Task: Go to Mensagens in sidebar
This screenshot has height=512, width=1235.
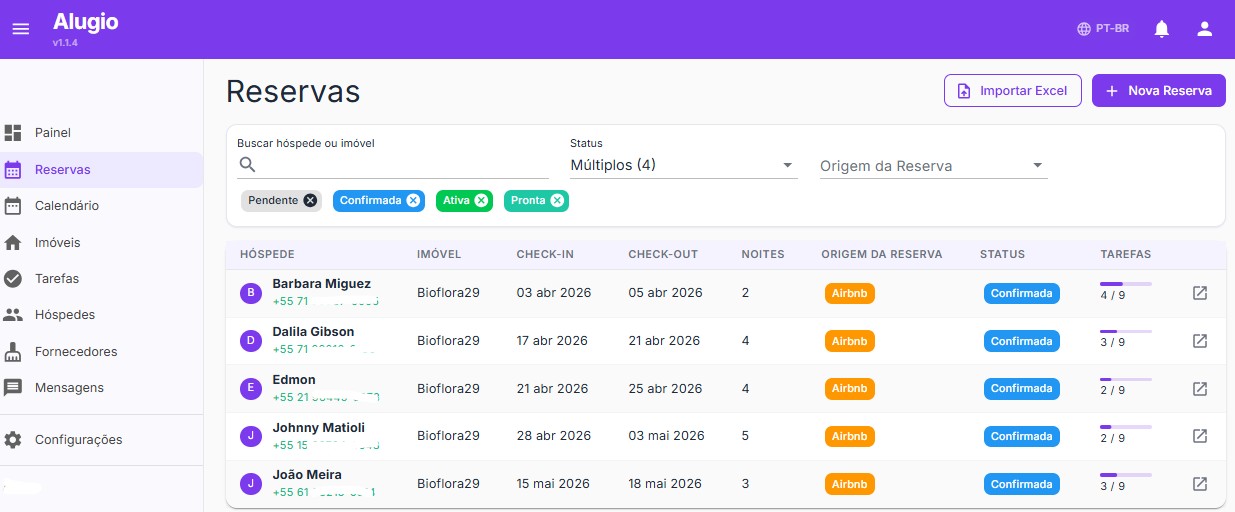Action: pos(102,388)
